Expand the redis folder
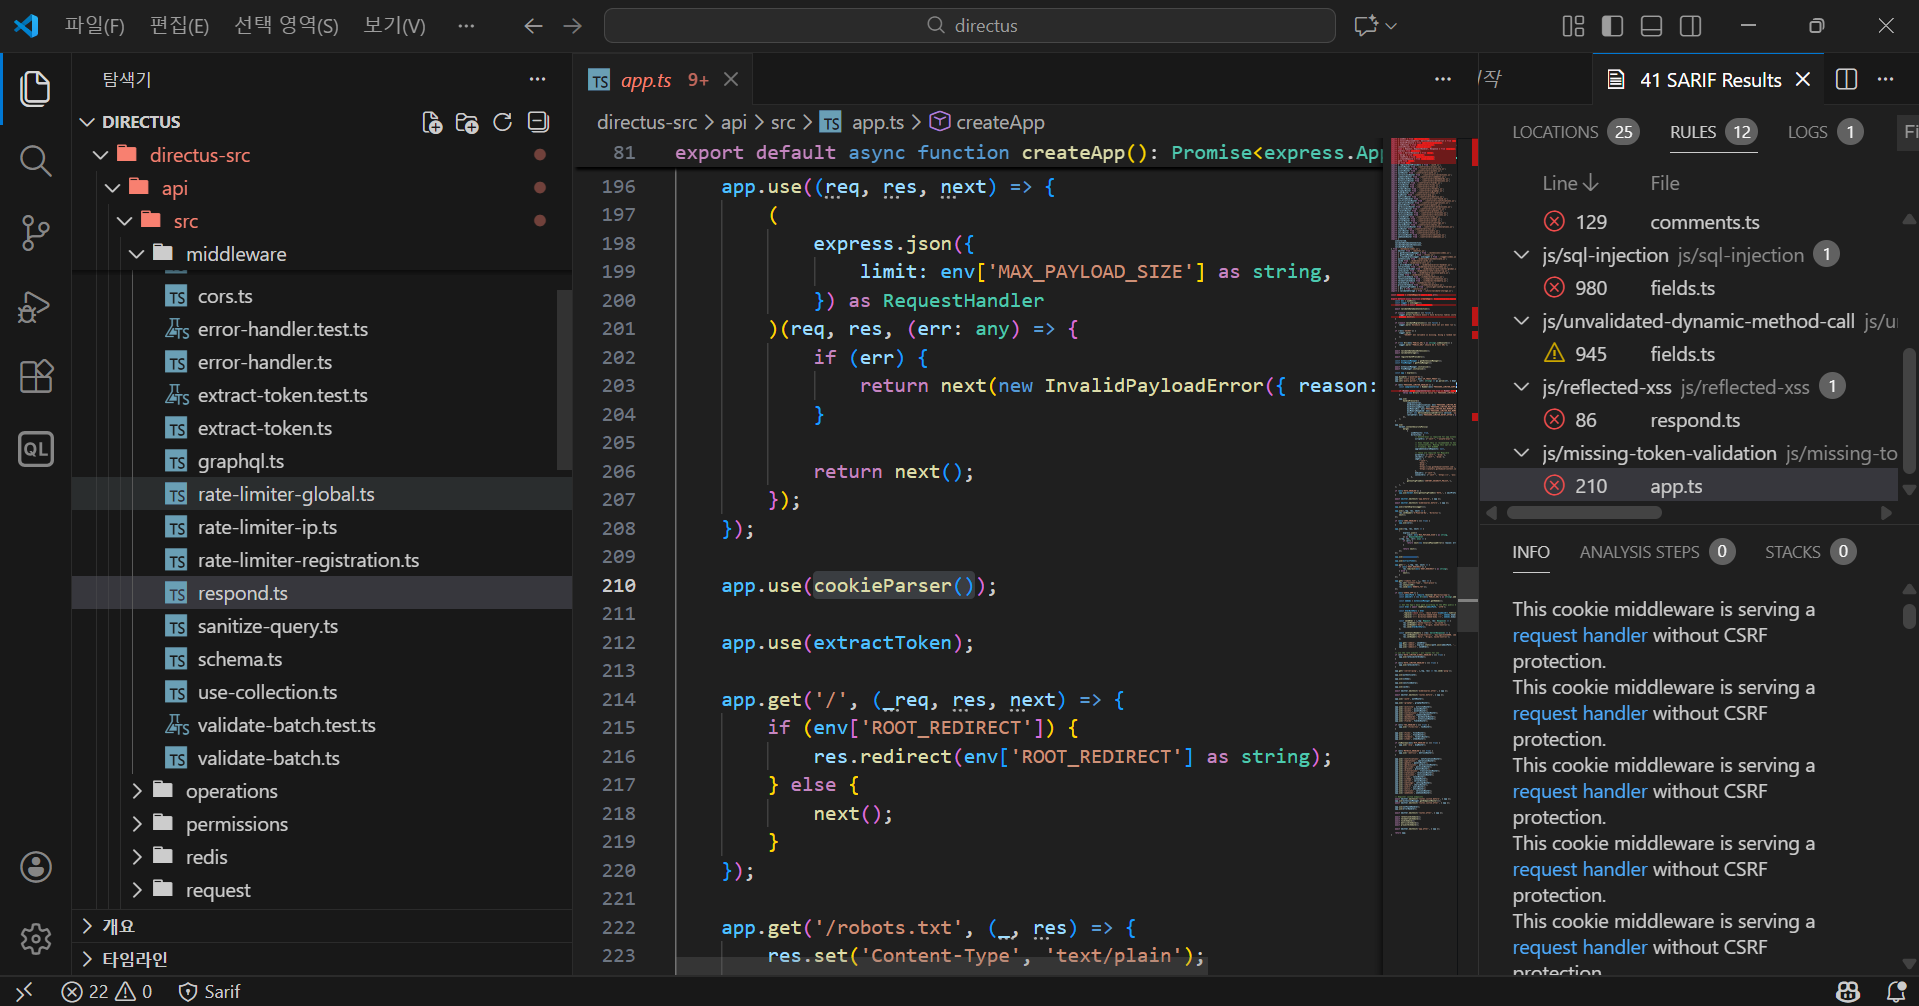The width and height of the screenshot is (1919, 1006). click(137, 857)
